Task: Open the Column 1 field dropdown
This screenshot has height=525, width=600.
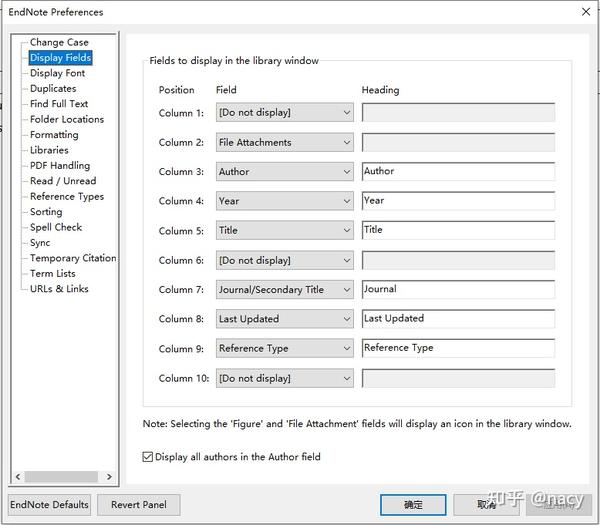Action: (x=285, y=112)
